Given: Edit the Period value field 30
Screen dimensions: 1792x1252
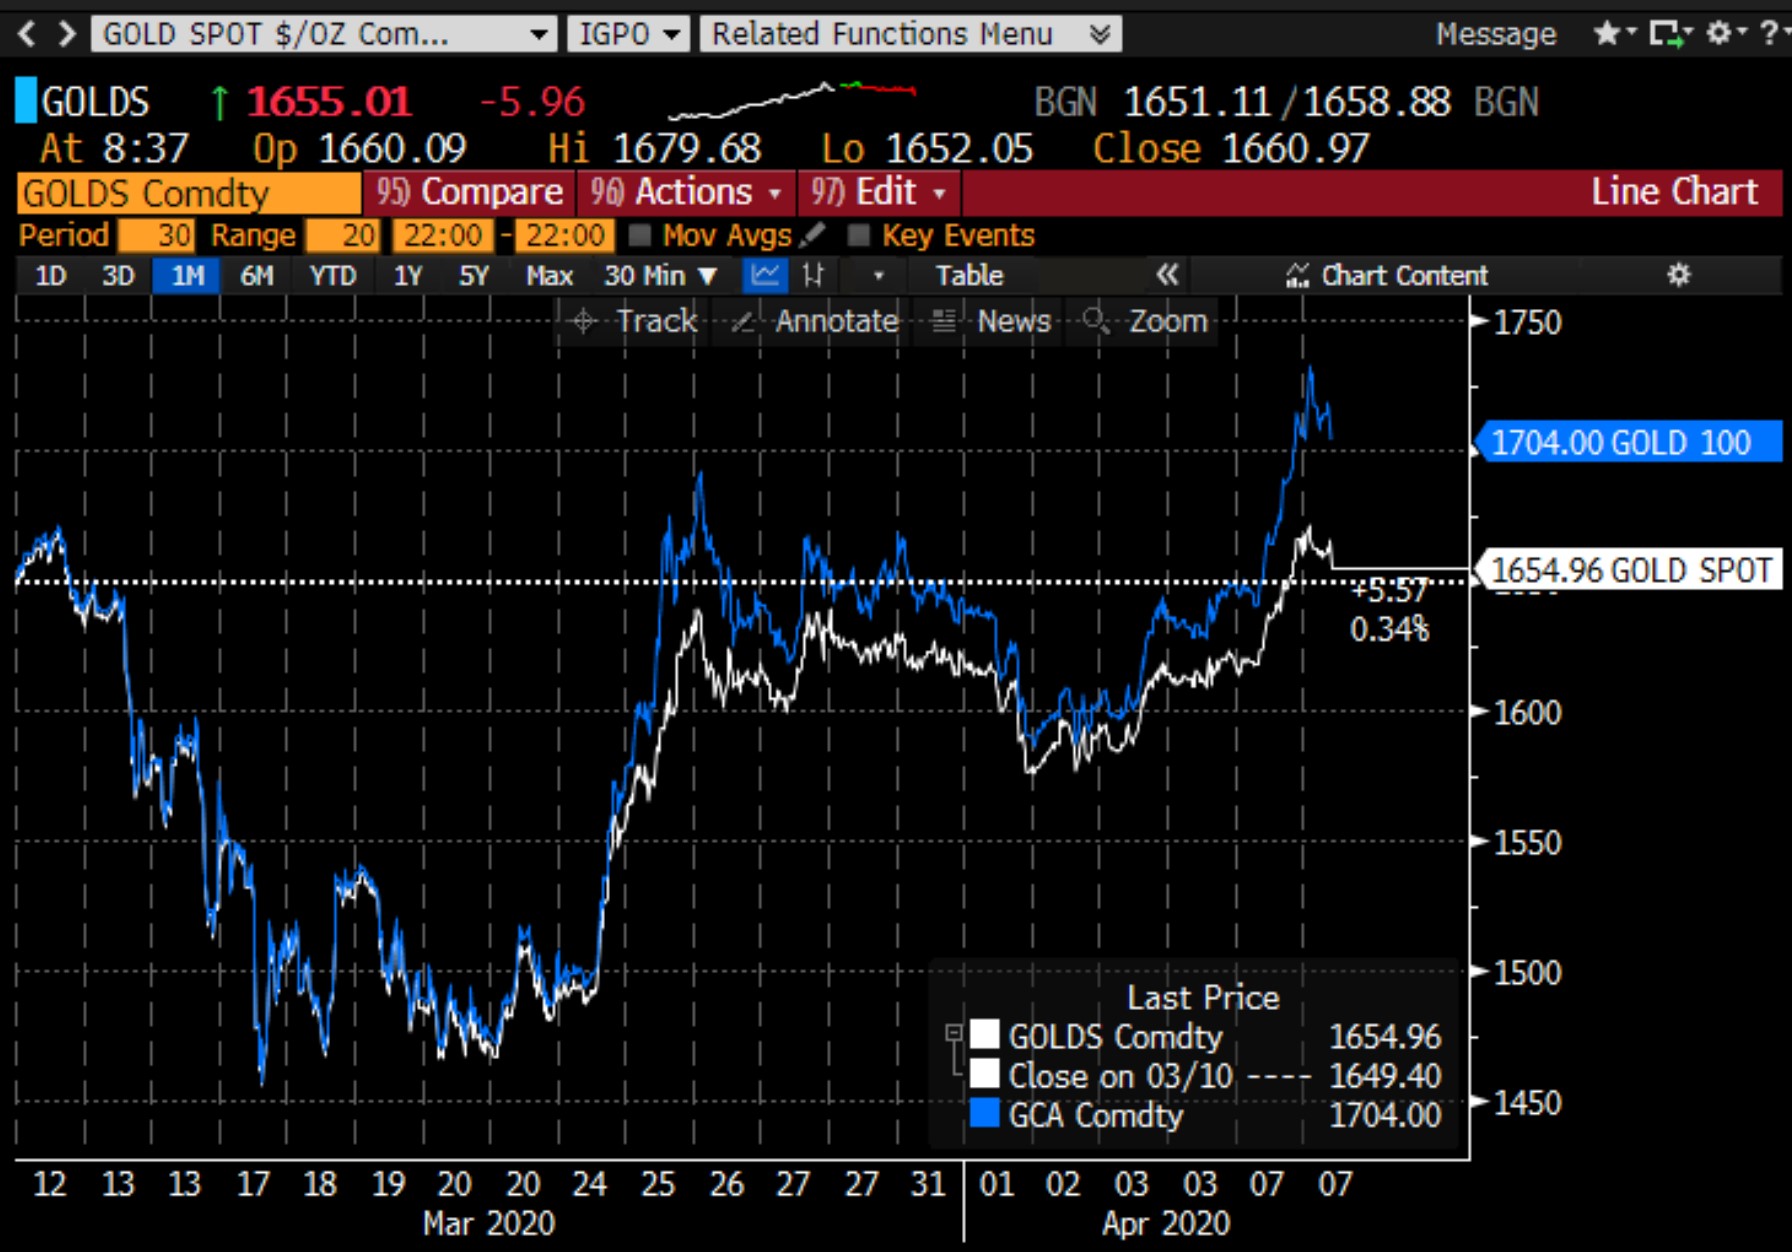Looking at the screenshot, I should pyautogui.click(x=155, y=236).
